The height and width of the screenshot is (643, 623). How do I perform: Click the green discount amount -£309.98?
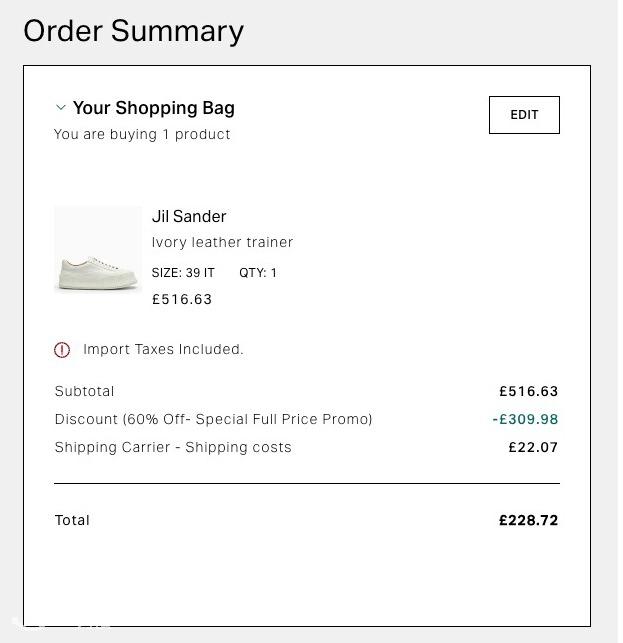click(525, 419)
